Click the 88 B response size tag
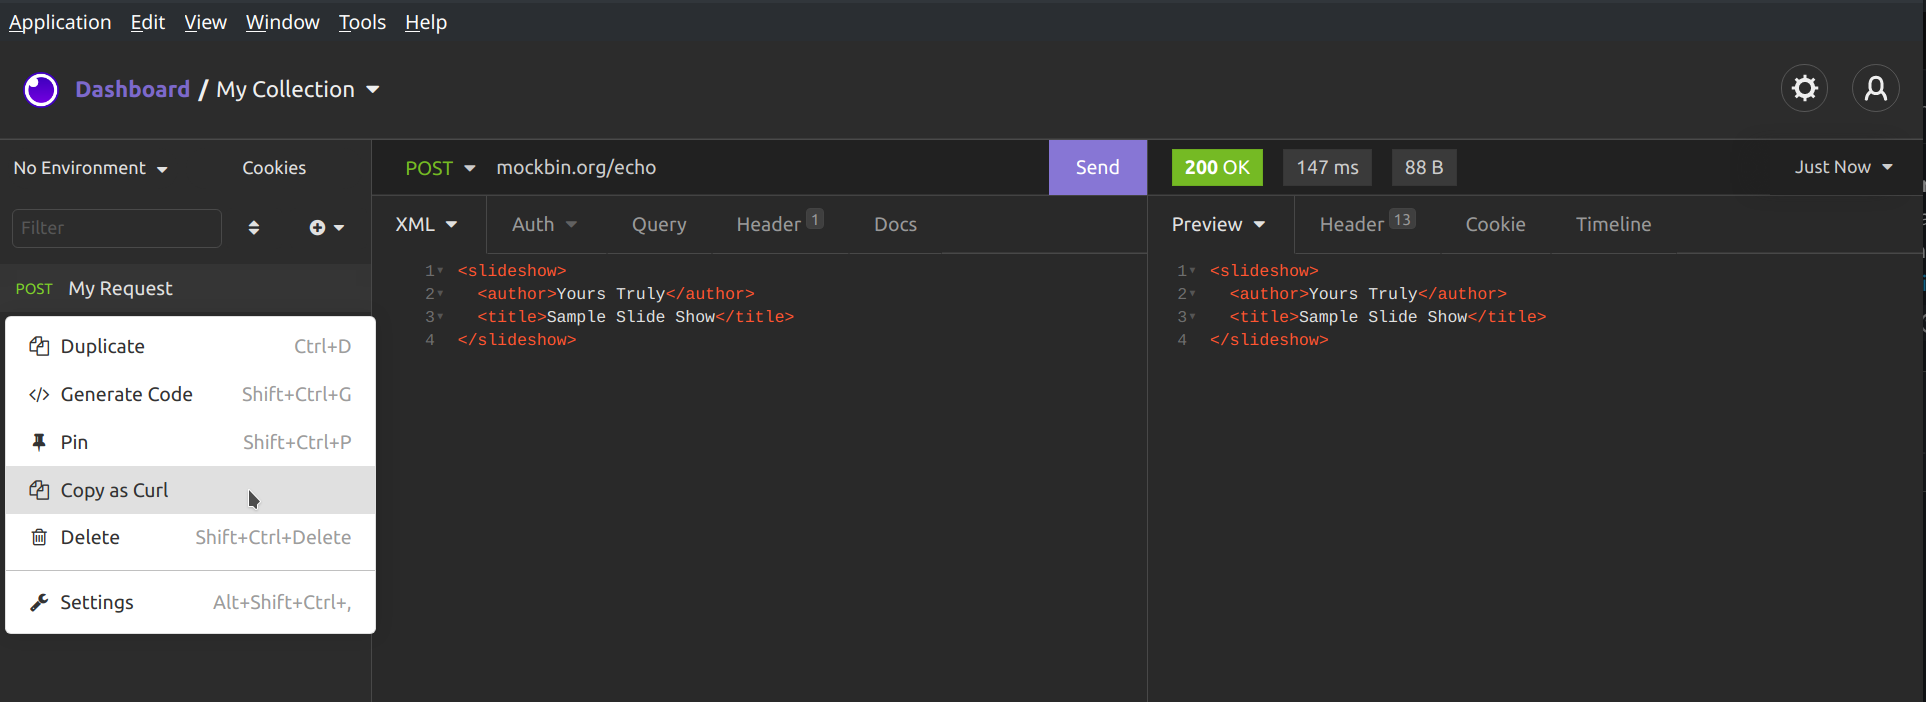This screenshot has height=702, width=1926. [1424, 167]
